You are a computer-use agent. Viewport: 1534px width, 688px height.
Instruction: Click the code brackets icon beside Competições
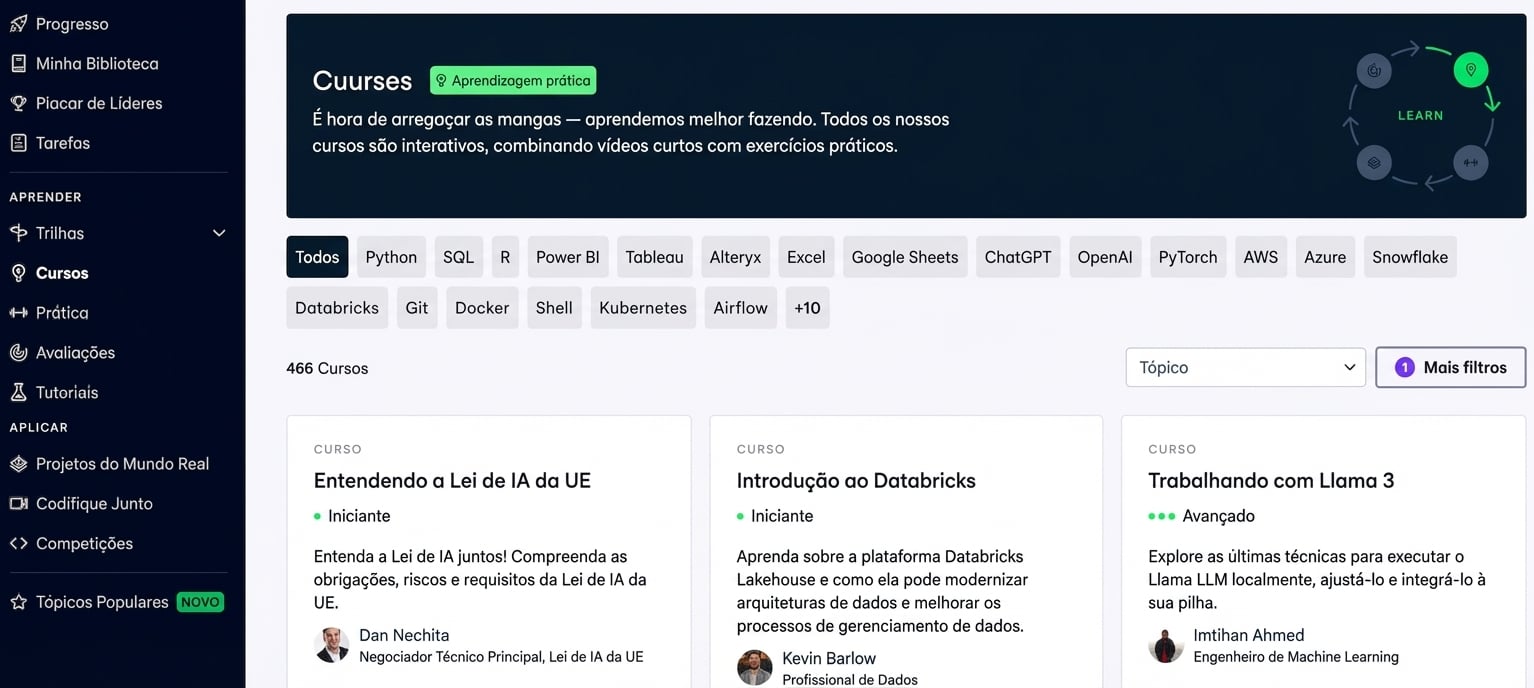coord(18,544)
